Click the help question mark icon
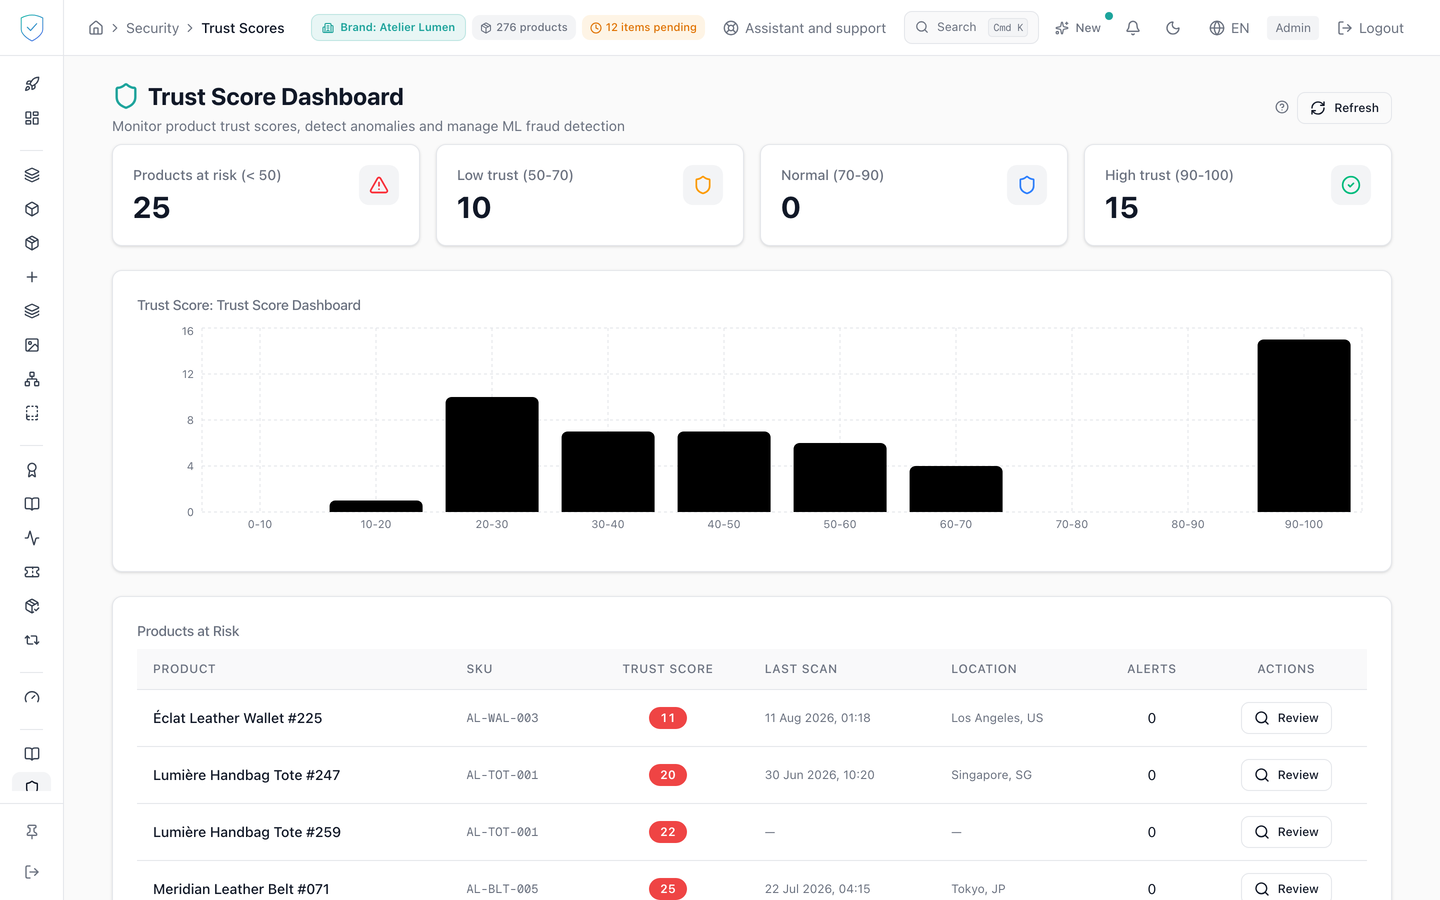Viewport: 1440px width, 900px height. [x=1282, y=107]
